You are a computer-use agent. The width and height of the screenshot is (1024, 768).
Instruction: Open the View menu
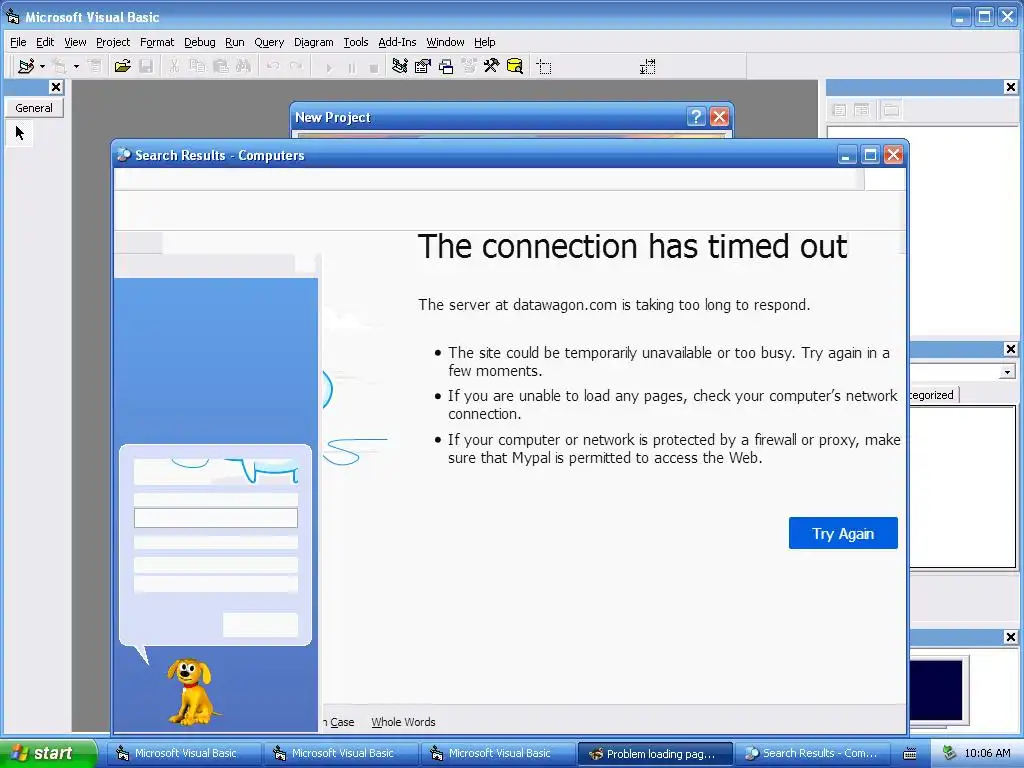click(75, 42)
